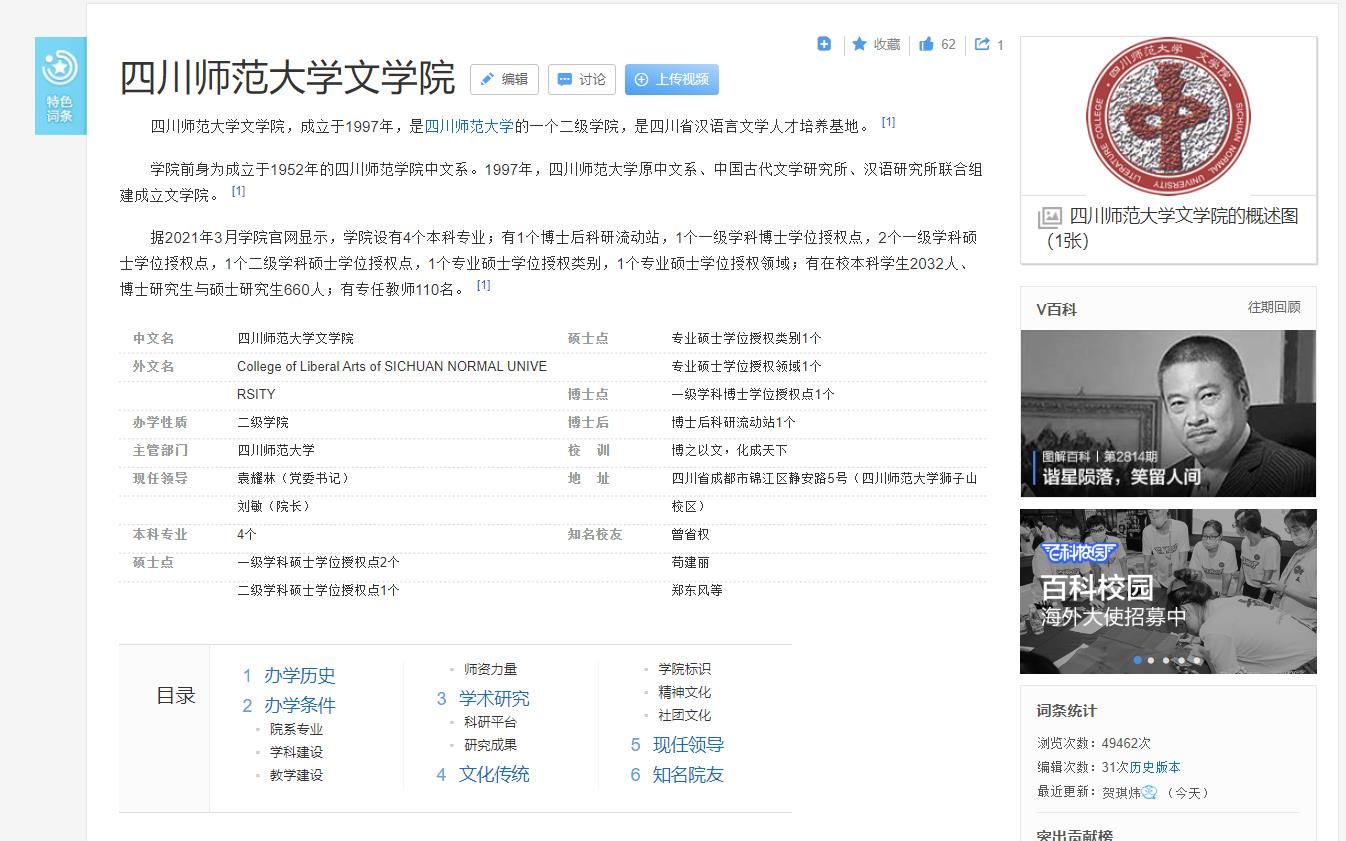Viewport: 1346px width, 841px height.
Task: Click the 特色词条 badge icon
Action: (60, 86)
